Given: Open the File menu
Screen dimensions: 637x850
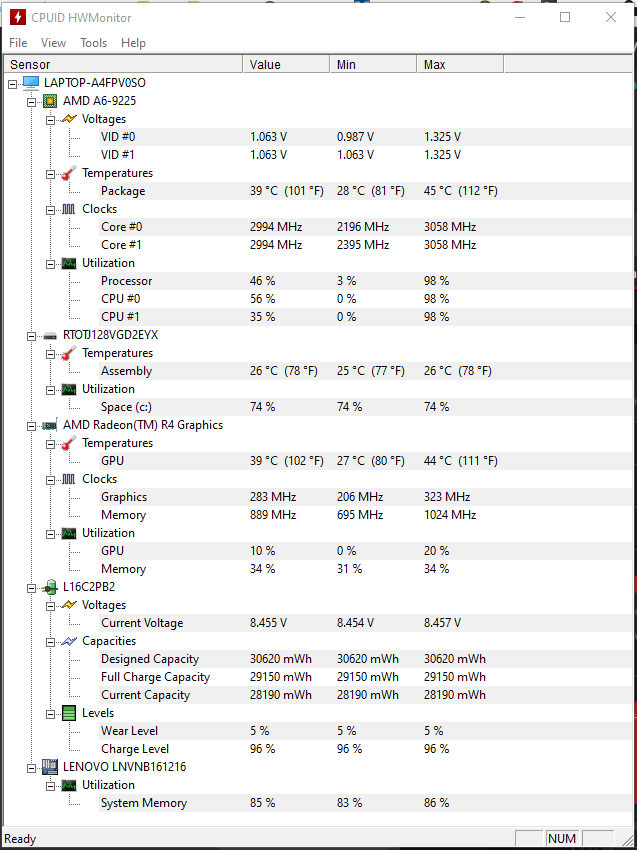Looking at the screenshot, I should [x=18, y=43].
